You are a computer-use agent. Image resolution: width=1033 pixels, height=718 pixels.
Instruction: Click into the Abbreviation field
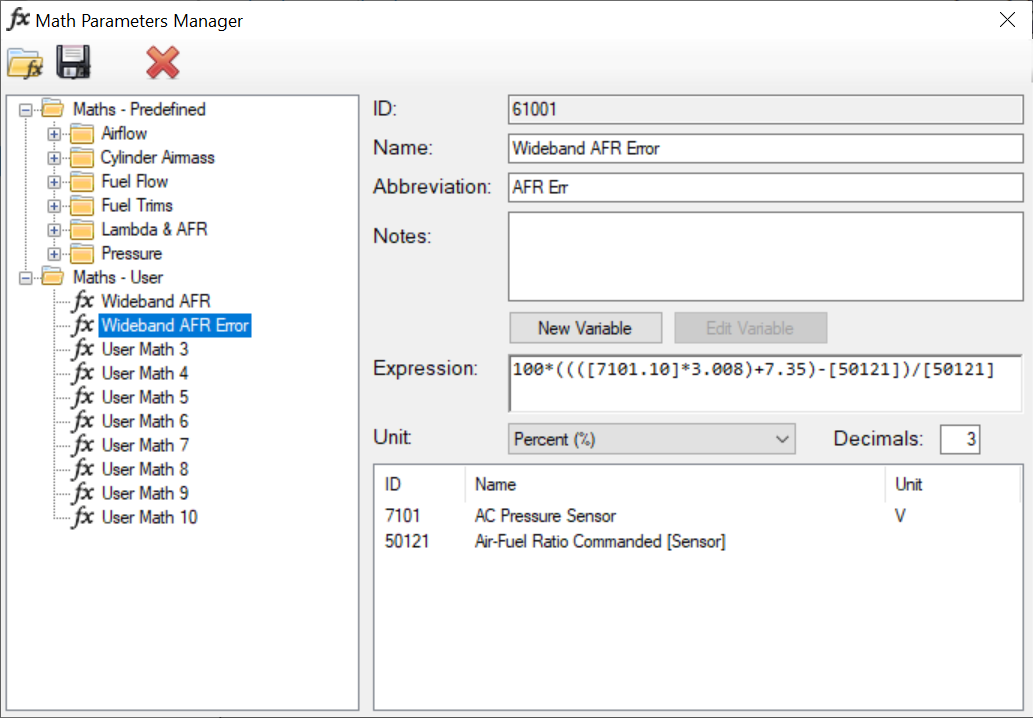click(766, 187)
